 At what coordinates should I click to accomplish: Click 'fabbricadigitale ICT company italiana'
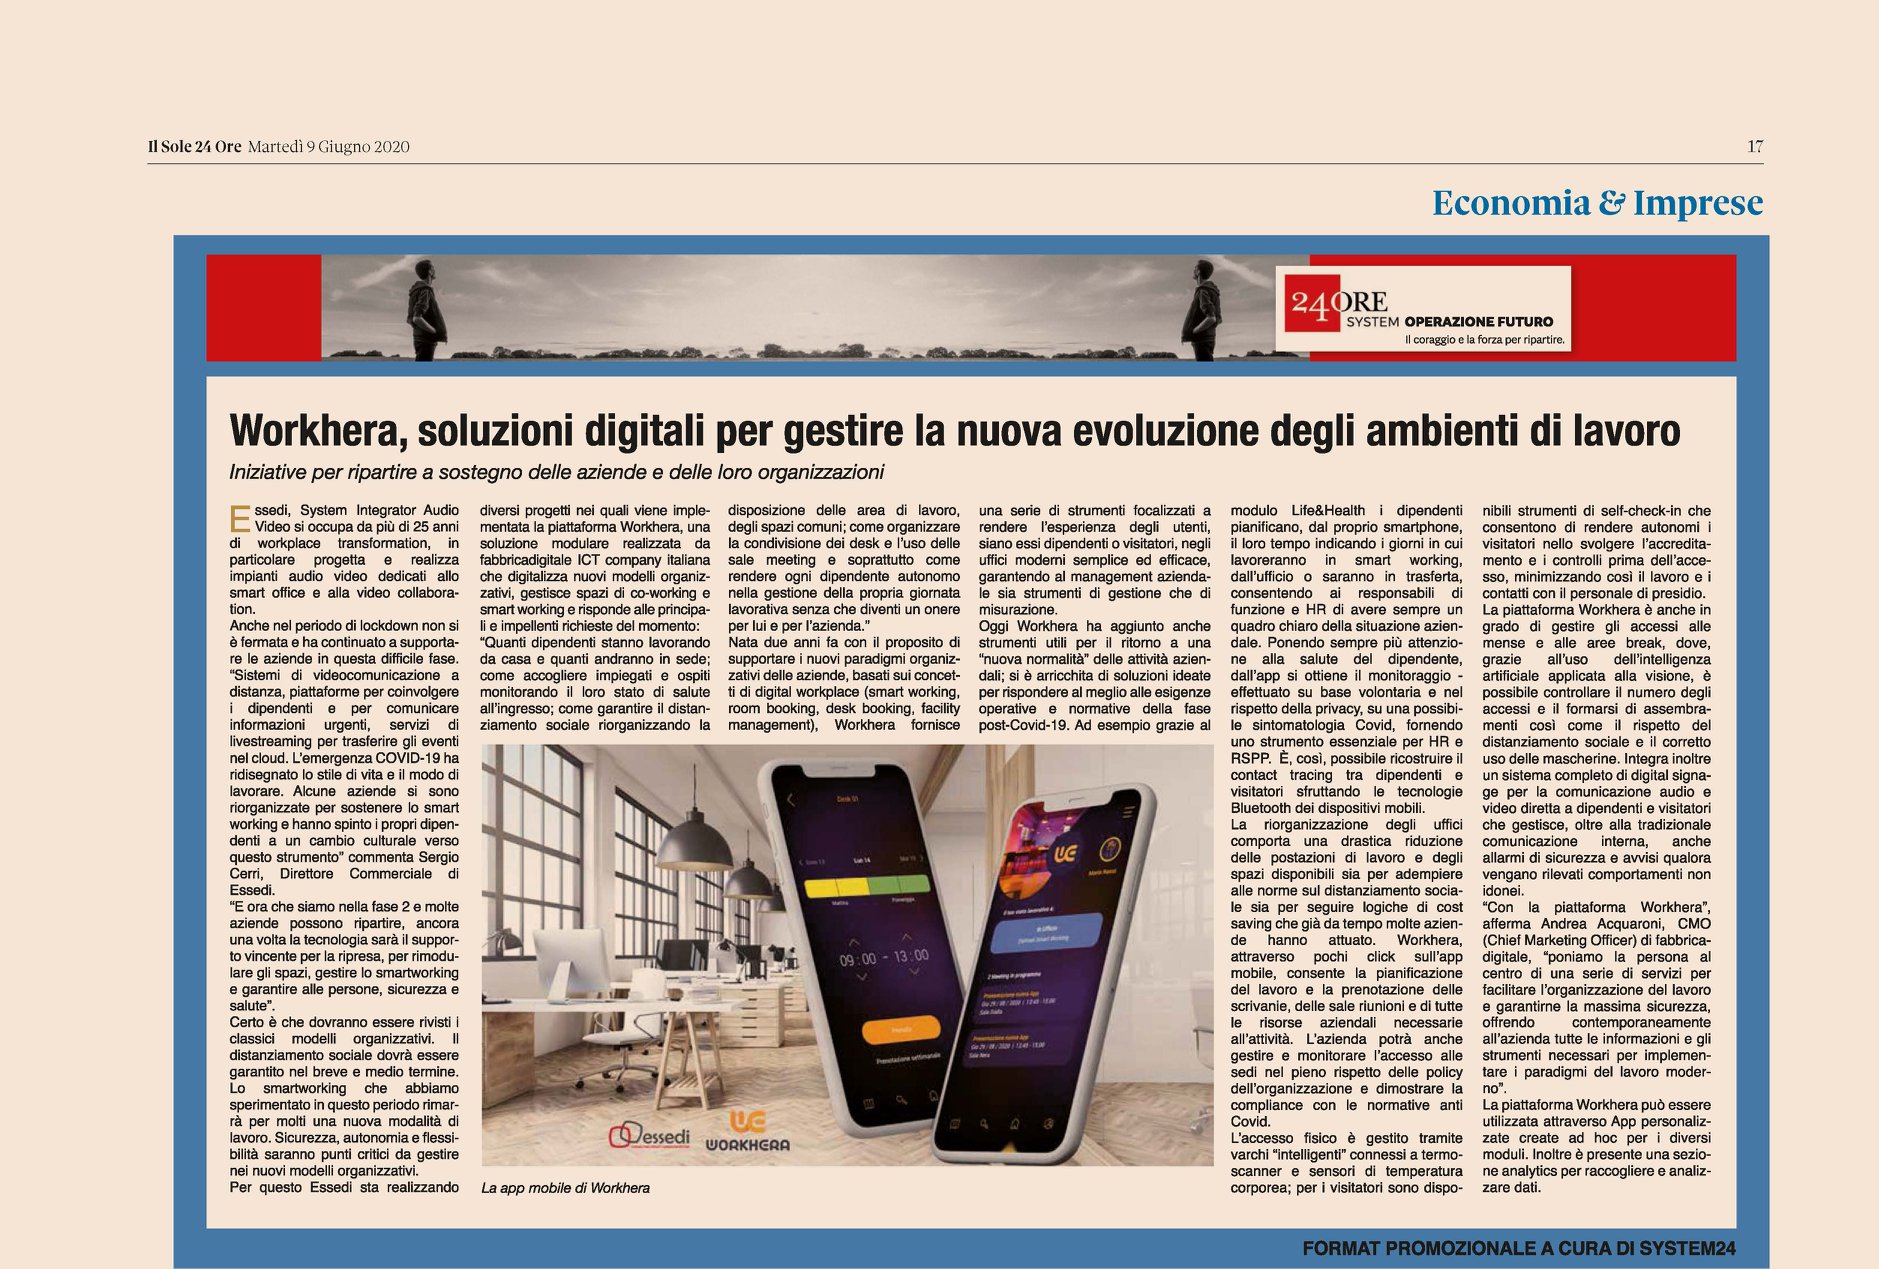coord(595,560)
